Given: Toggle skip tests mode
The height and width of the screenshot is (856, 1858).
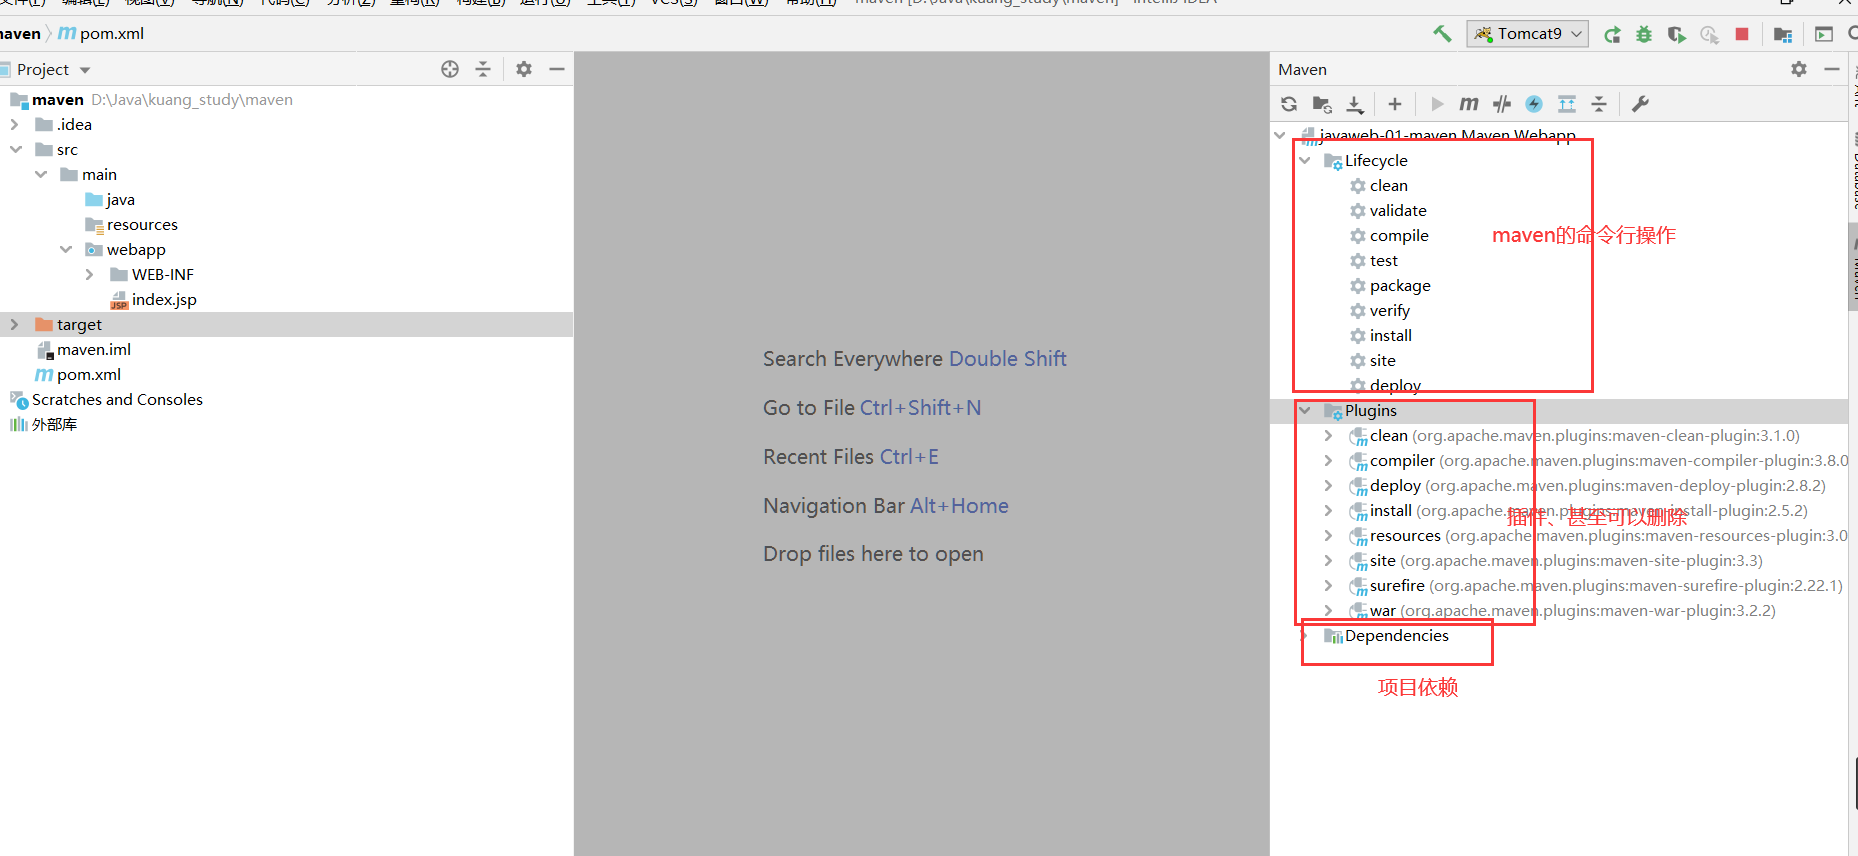Looking at the screenshot, I should click(1534, 104).
